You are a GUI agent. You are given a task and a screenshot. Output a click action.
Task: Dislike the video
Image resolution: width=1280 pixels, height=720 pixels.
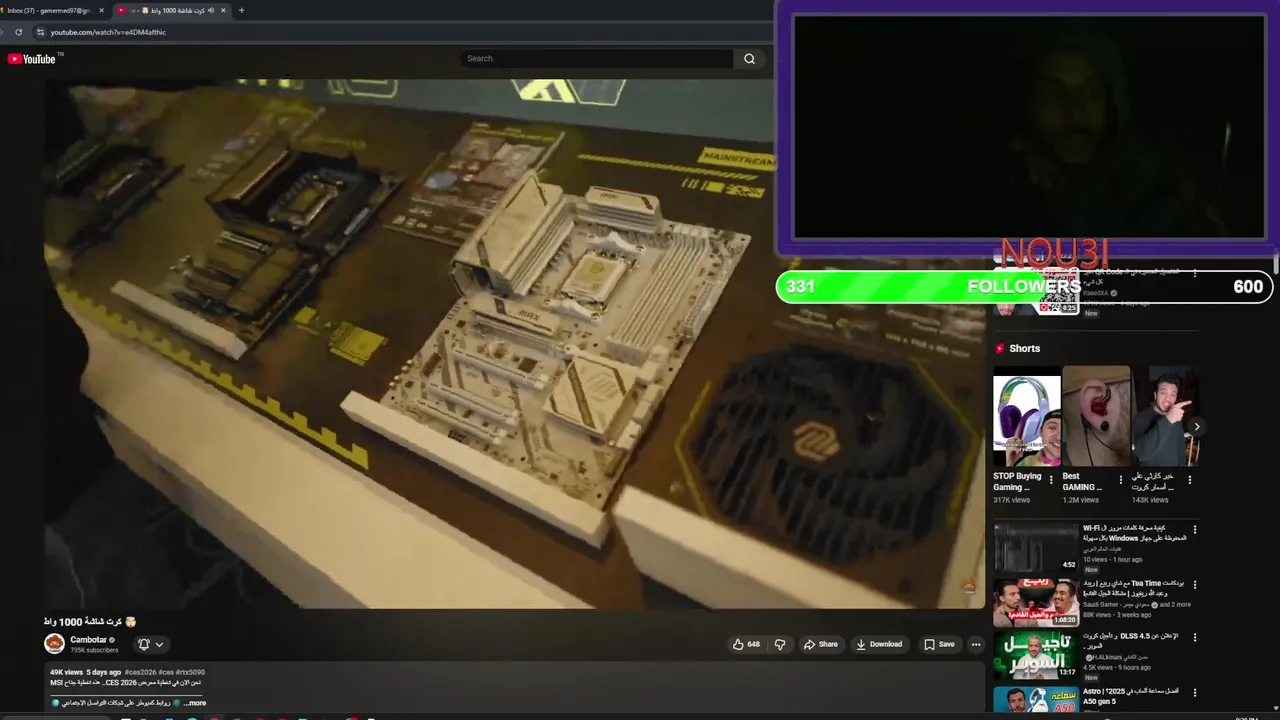tap(780, 645)
